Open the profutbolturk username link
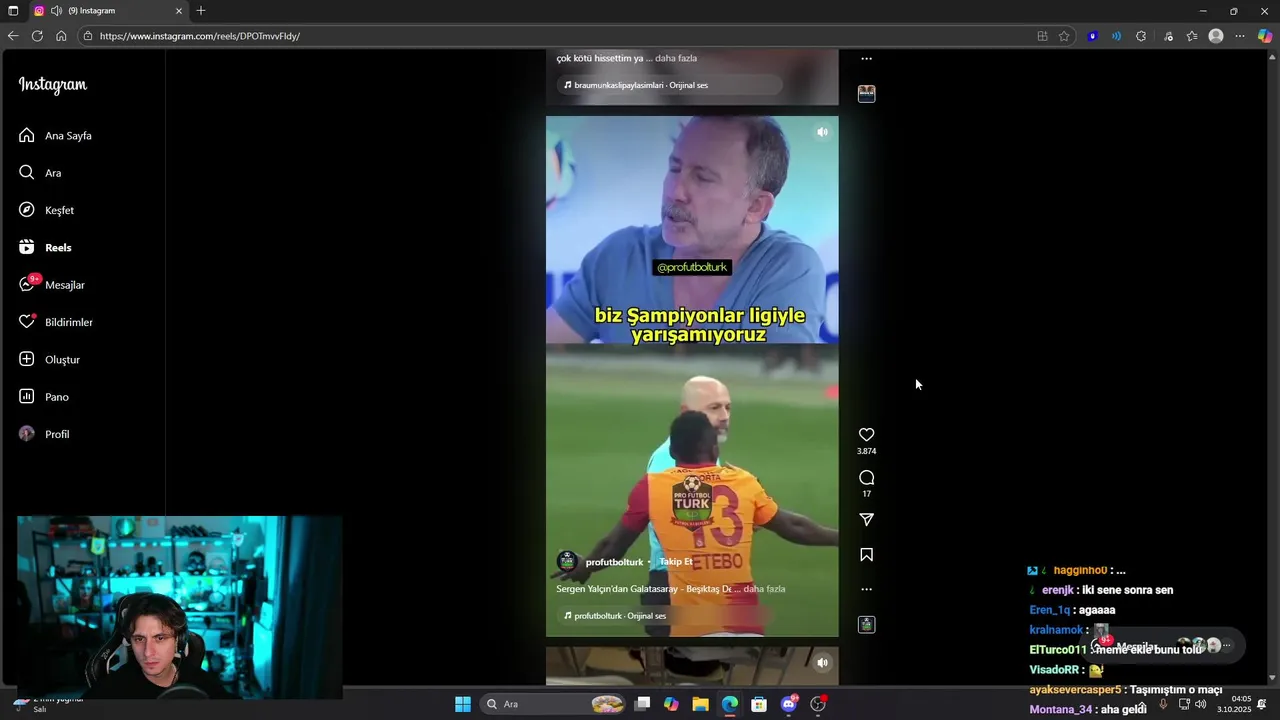1280x720 pixels. click(614, 562)
